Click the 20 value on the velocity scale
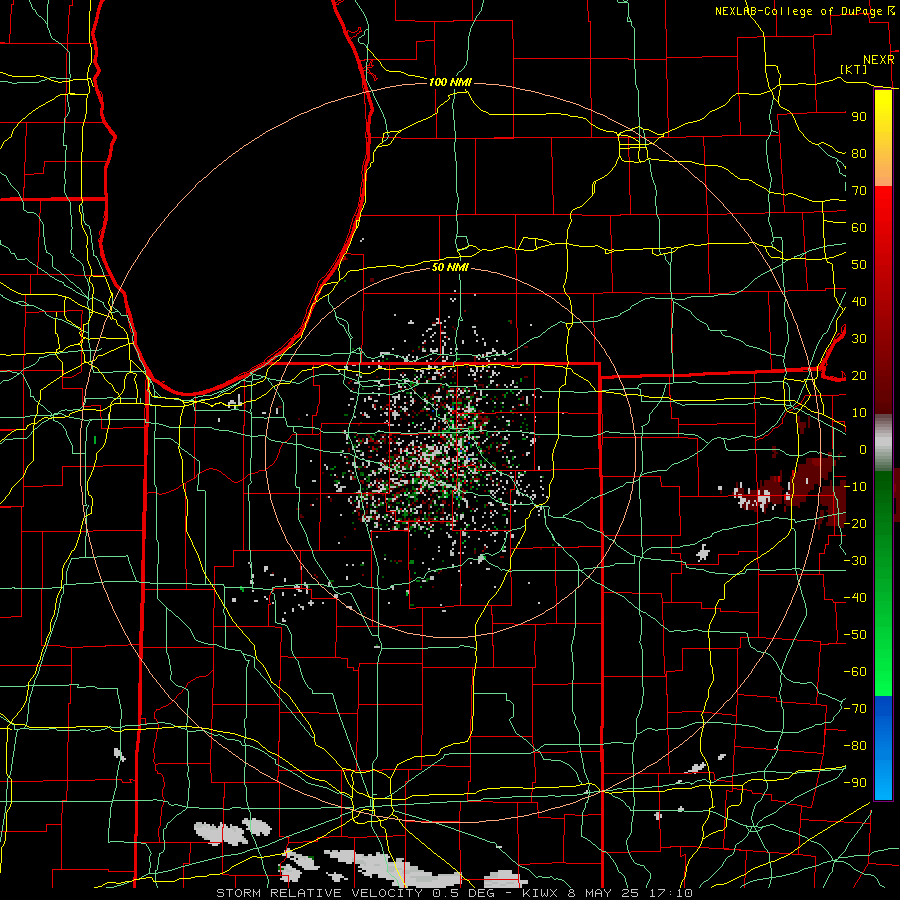This screenshot has width=900, height=900. 859,375
